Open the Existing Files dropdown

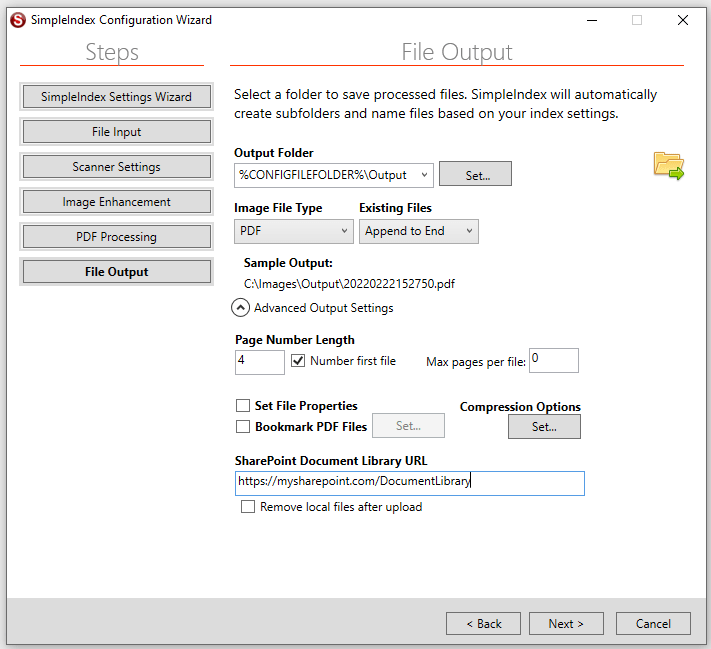[x=419, y=231]
